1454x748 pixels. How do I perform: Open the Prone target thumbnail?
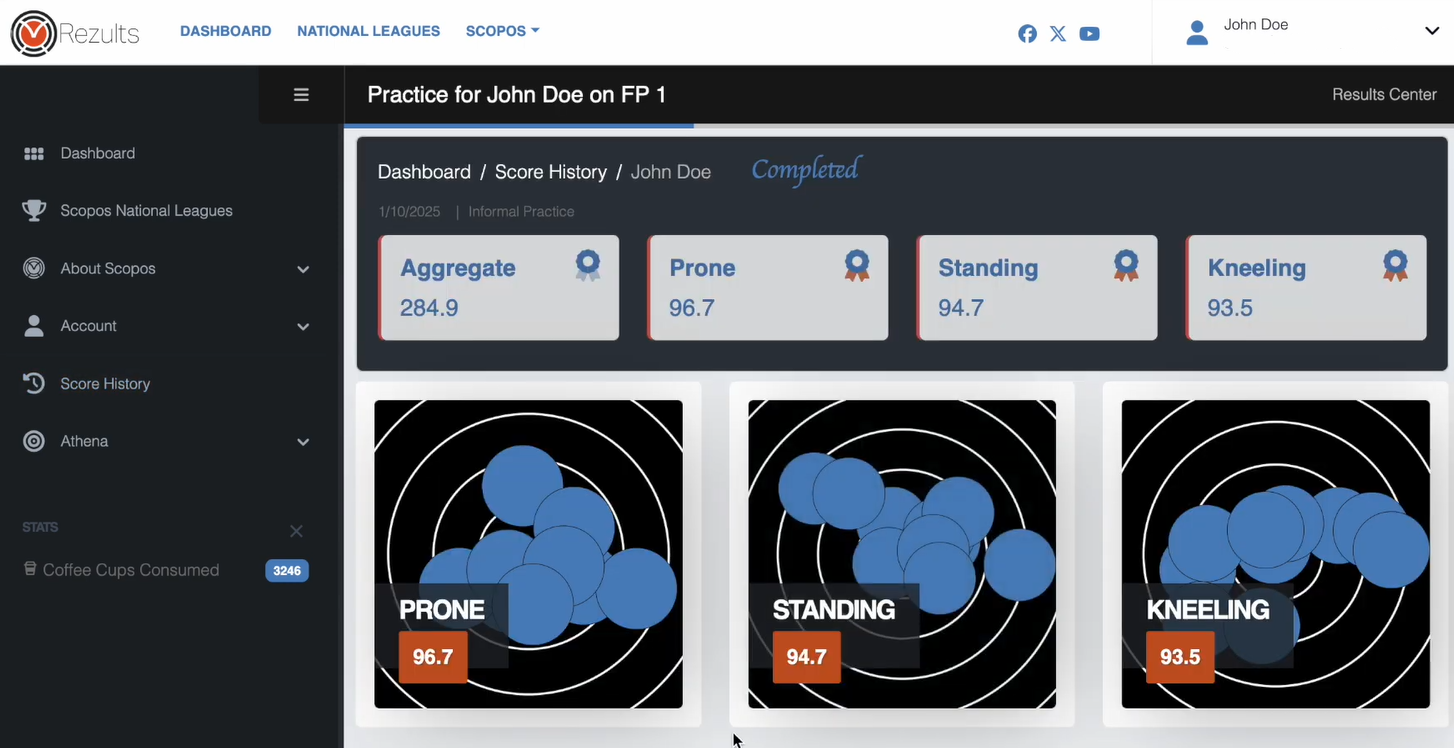528,554
